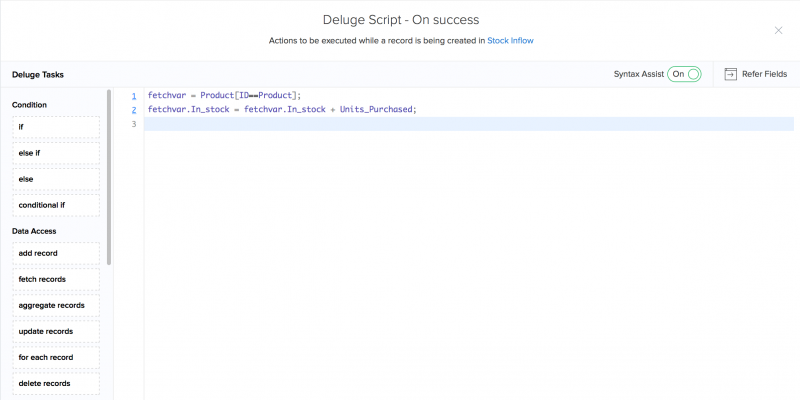Choose the 'for each record' task

[x=56, y=357]
